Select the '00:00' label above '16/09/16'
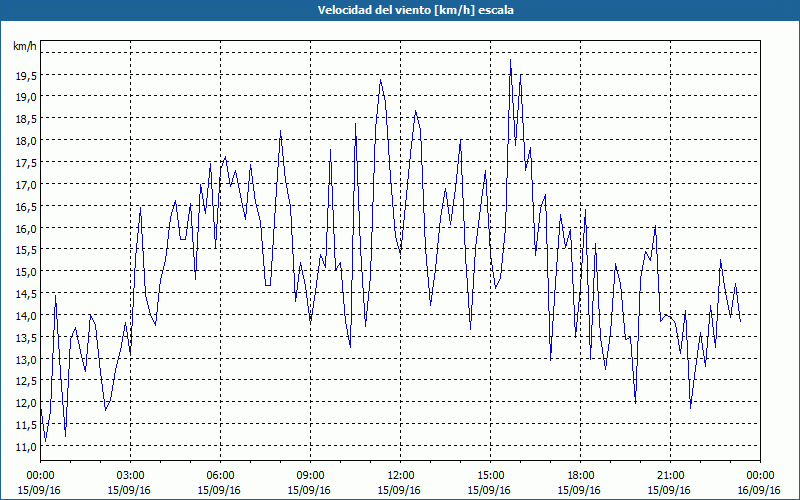This screenshot has height=500, width=800. coord(760,476)
